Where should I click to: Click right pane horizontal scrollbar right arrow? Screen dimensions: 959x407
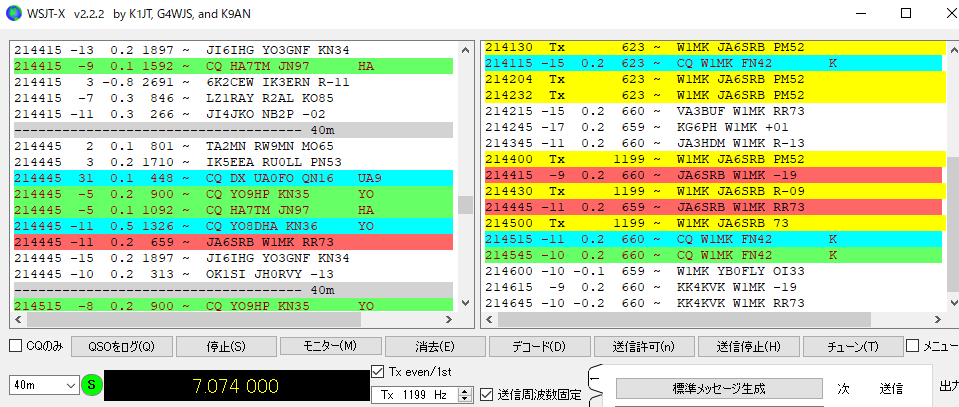[x=939, y=319]
